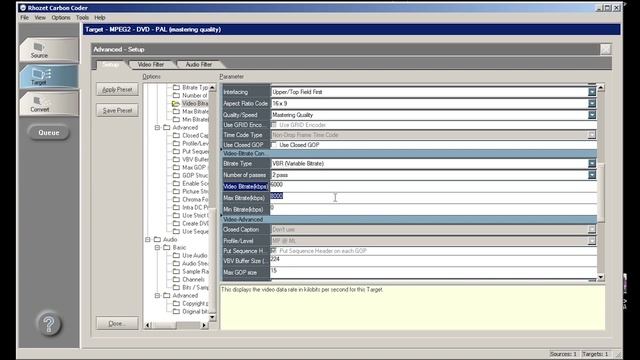The width and height of the screenshot is (640, 360).
Task: Open the Bitrate Type dropdown
Action: point(592,163)
